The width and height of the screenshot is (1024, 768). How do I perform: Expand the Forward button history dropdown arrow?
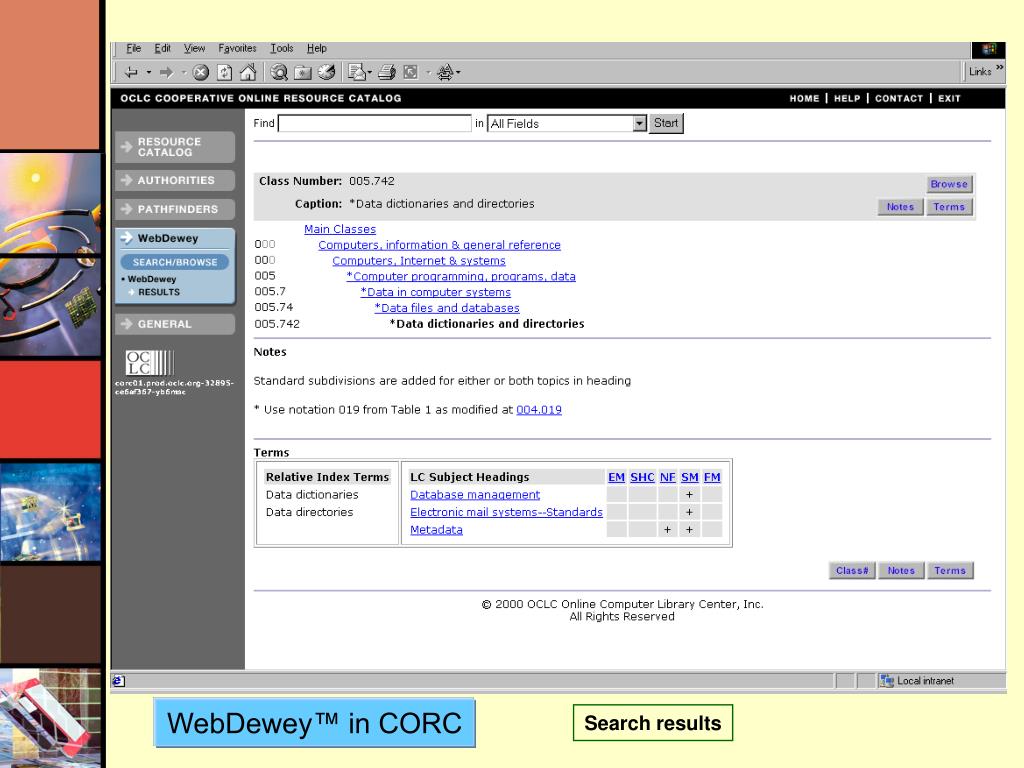(x=184, y=72)
